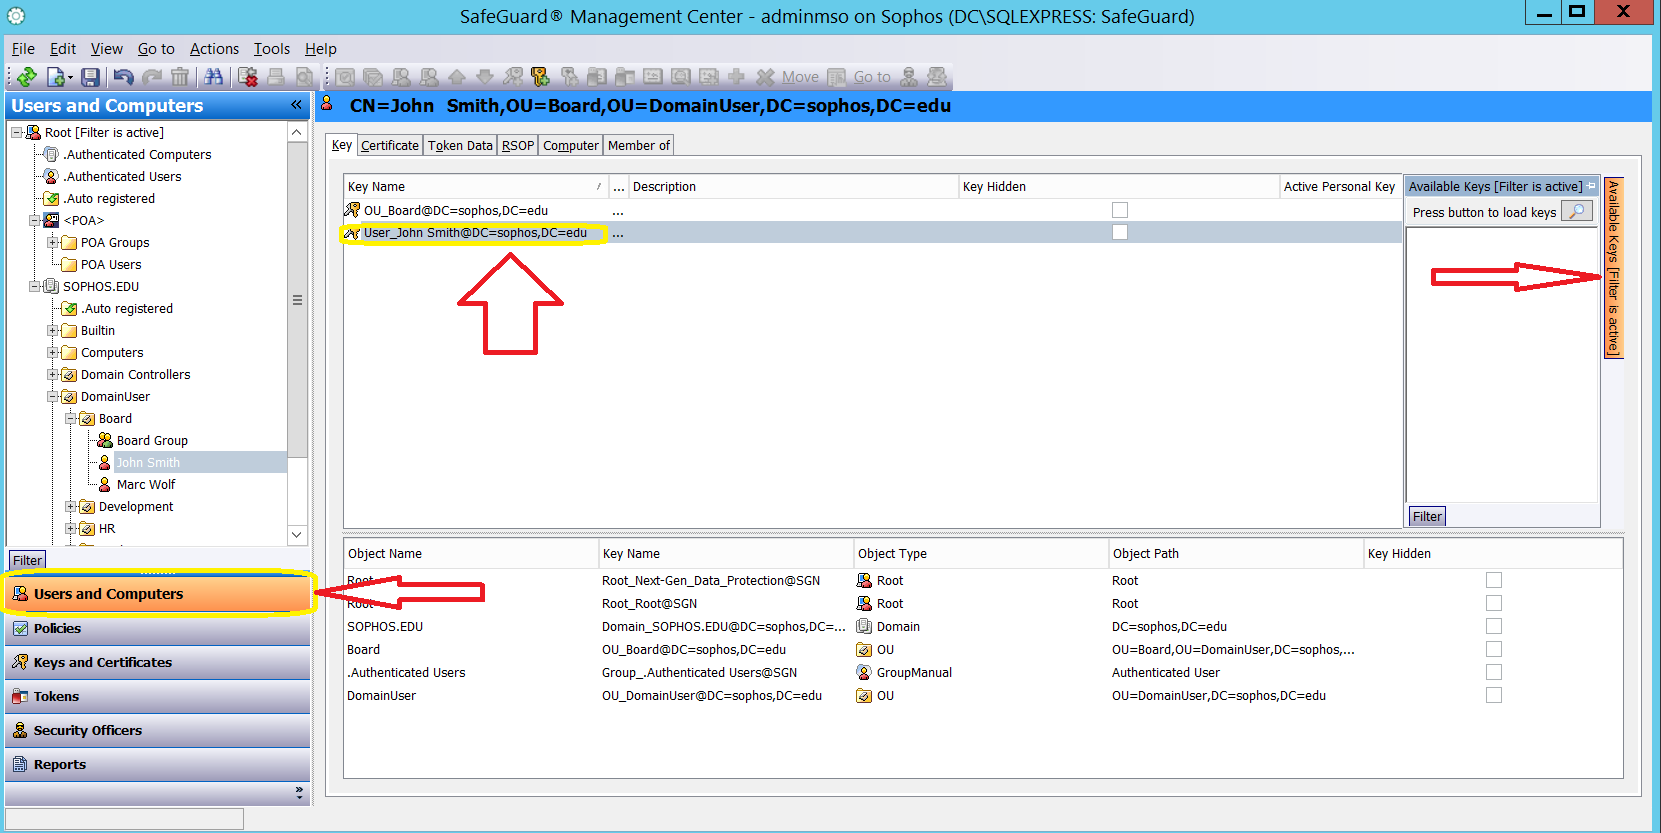1661x833 pixels.
Task: Switch to the Computer tab
Action: pyautogui.click(x=571, y=145)
